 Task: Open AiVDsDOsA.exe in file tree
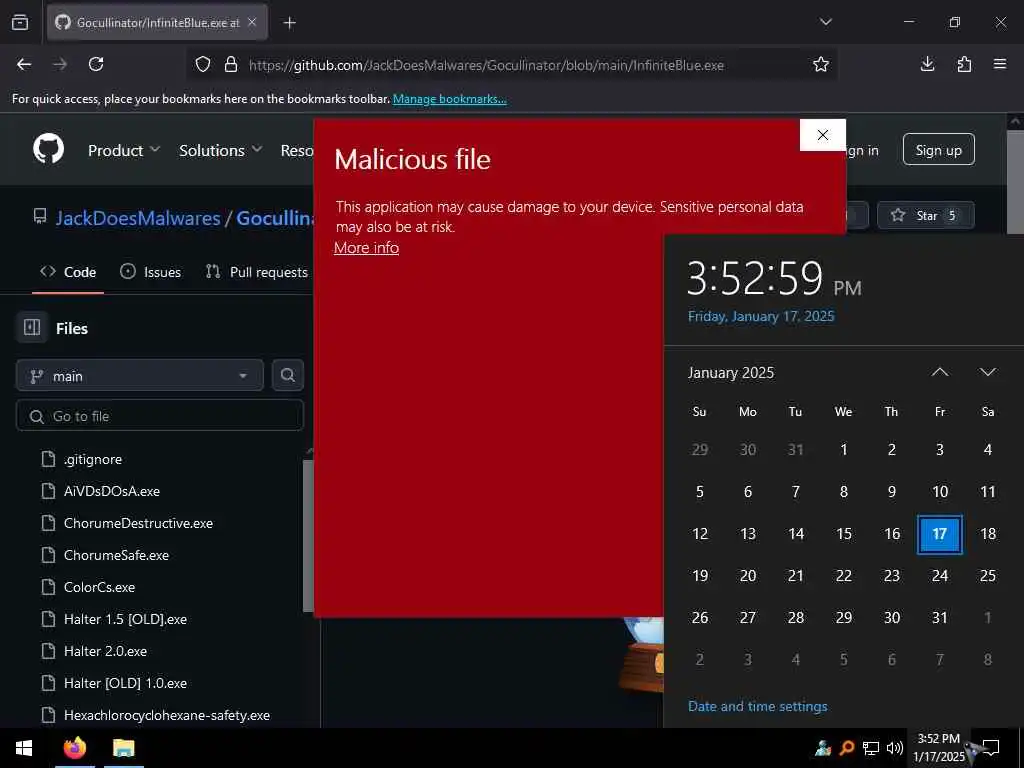click(112, 491)
